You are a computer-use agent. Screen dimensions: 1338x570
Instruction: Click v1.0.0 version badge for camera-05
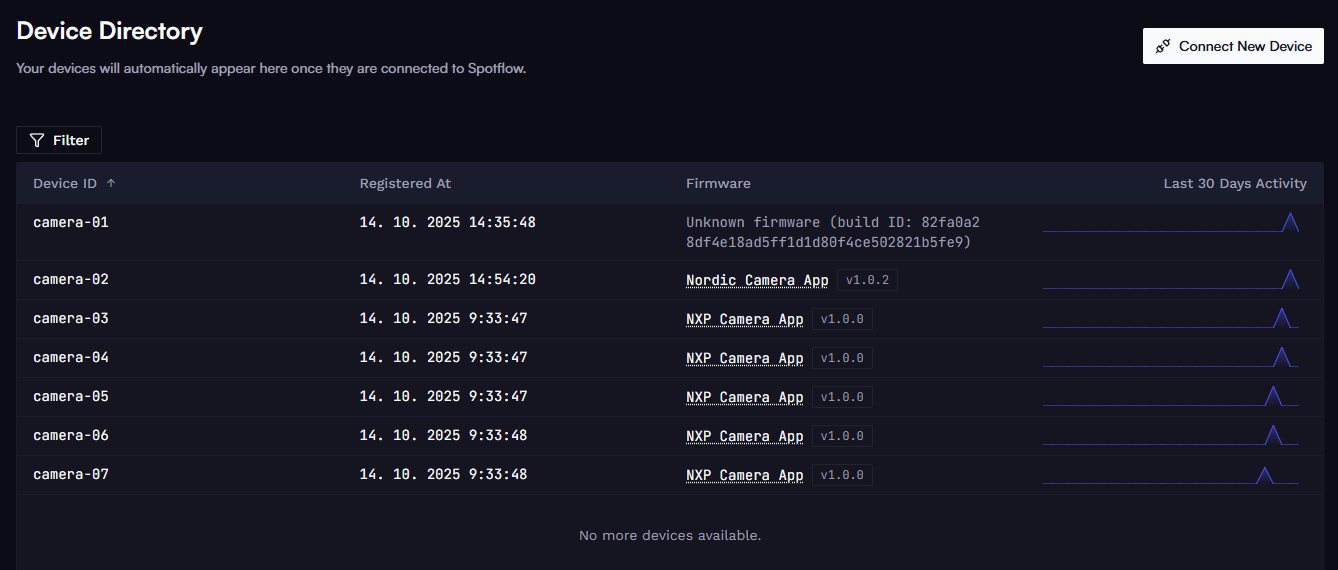(842, 397)
